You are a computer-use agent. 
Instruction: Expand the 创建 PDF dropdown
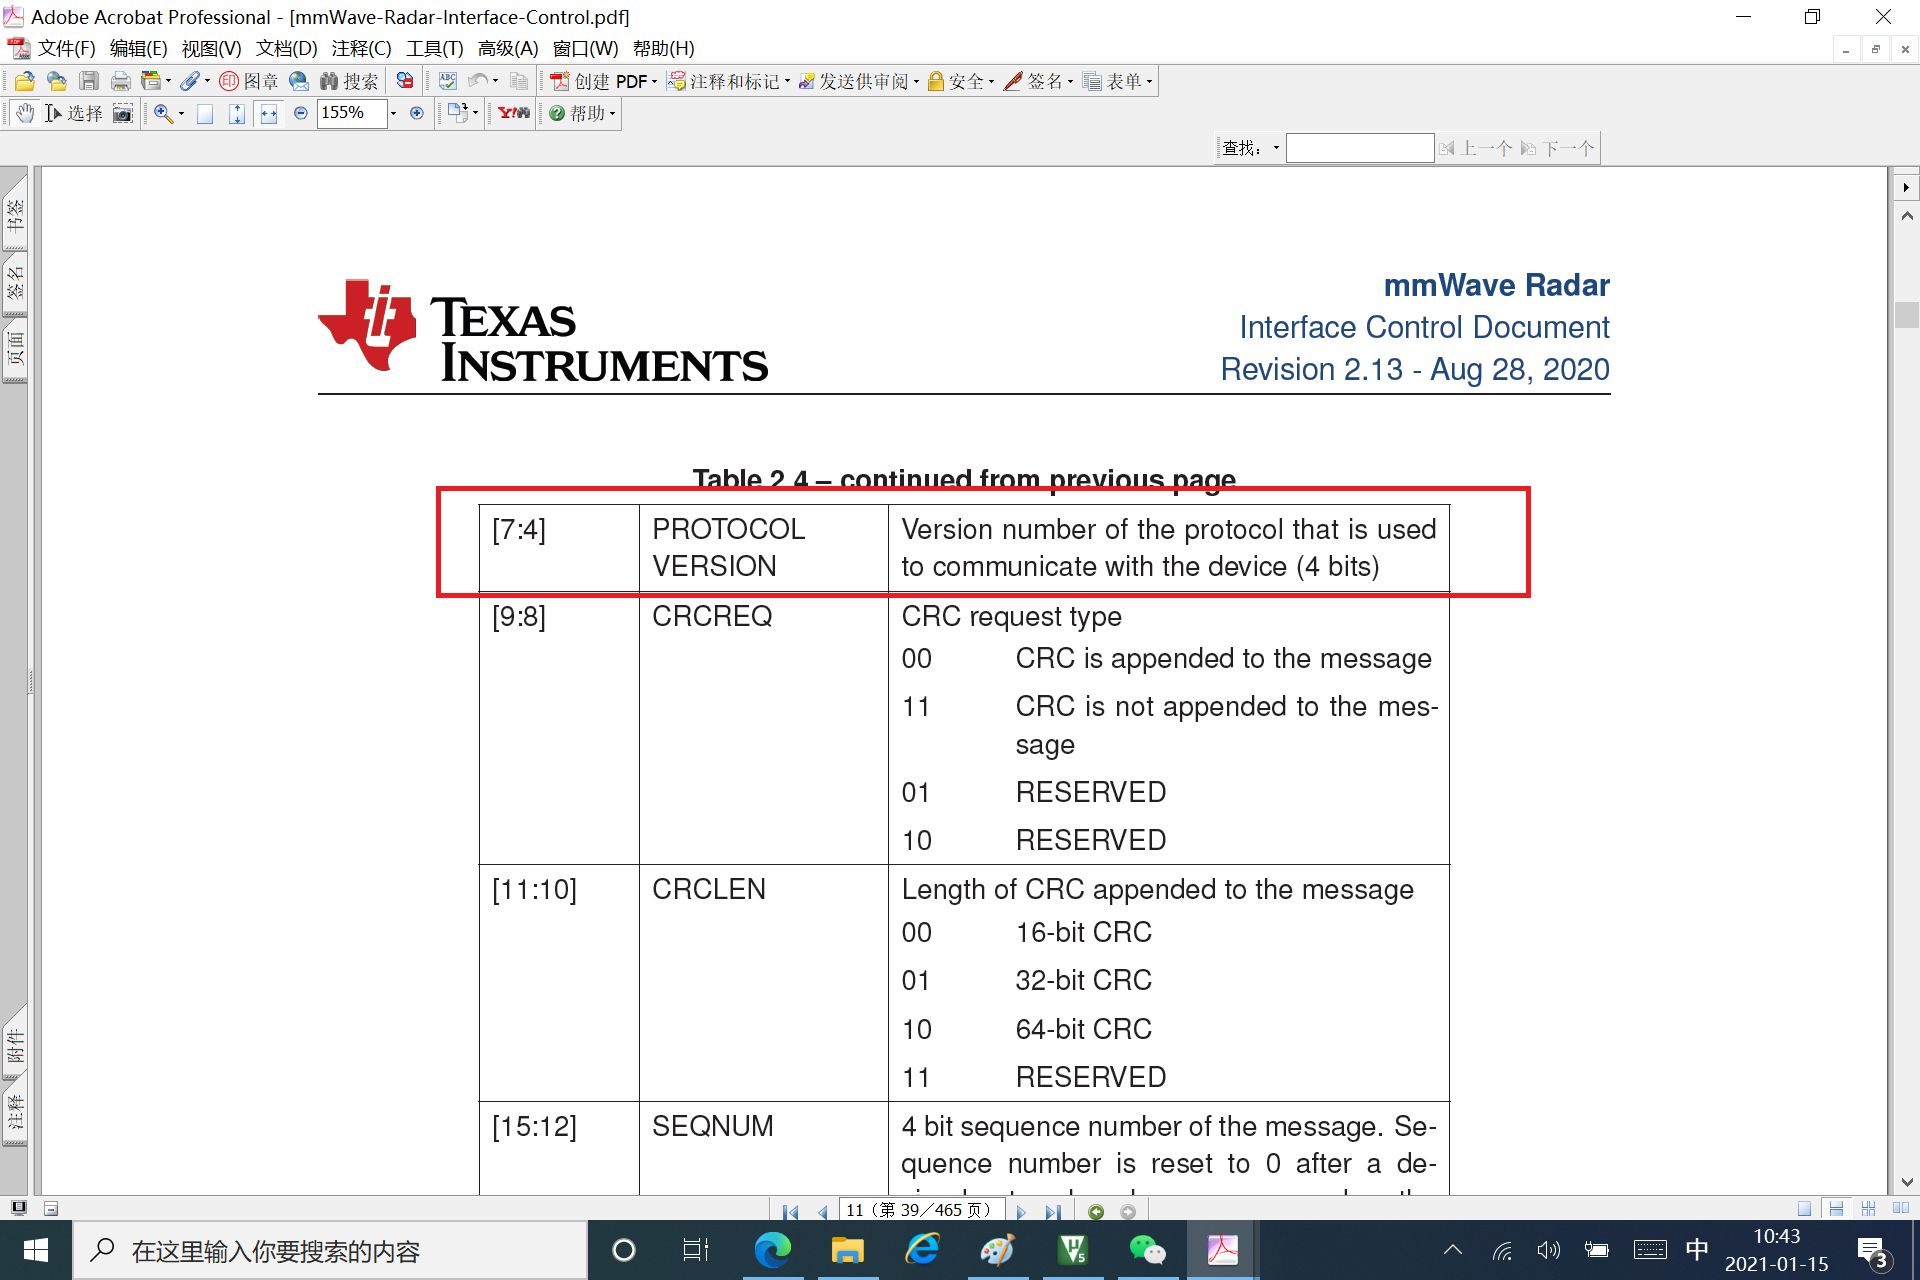coord(654,81)
